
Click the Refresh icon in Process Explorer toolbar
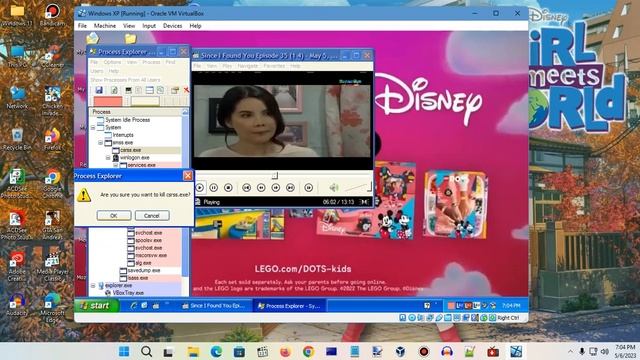pyautogui.click(x=114, y=90)
